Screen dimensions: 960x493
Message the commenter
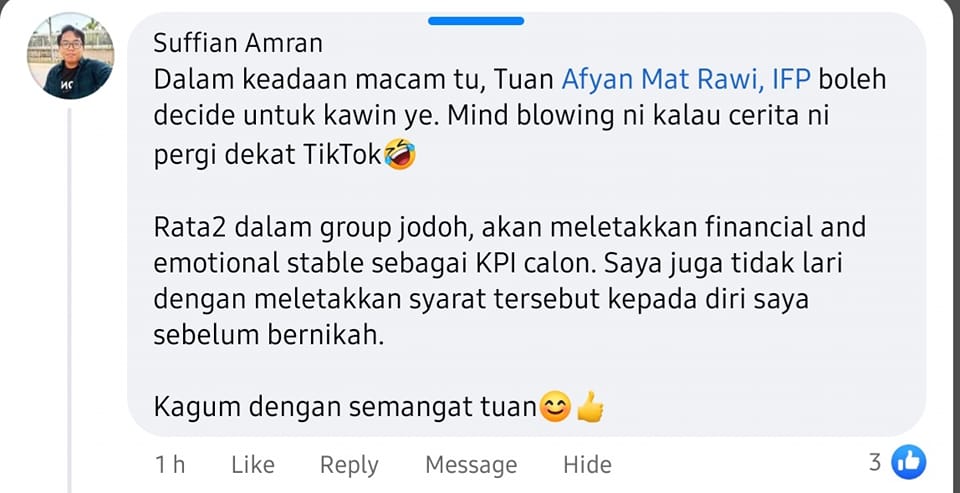tap(471, 465)
